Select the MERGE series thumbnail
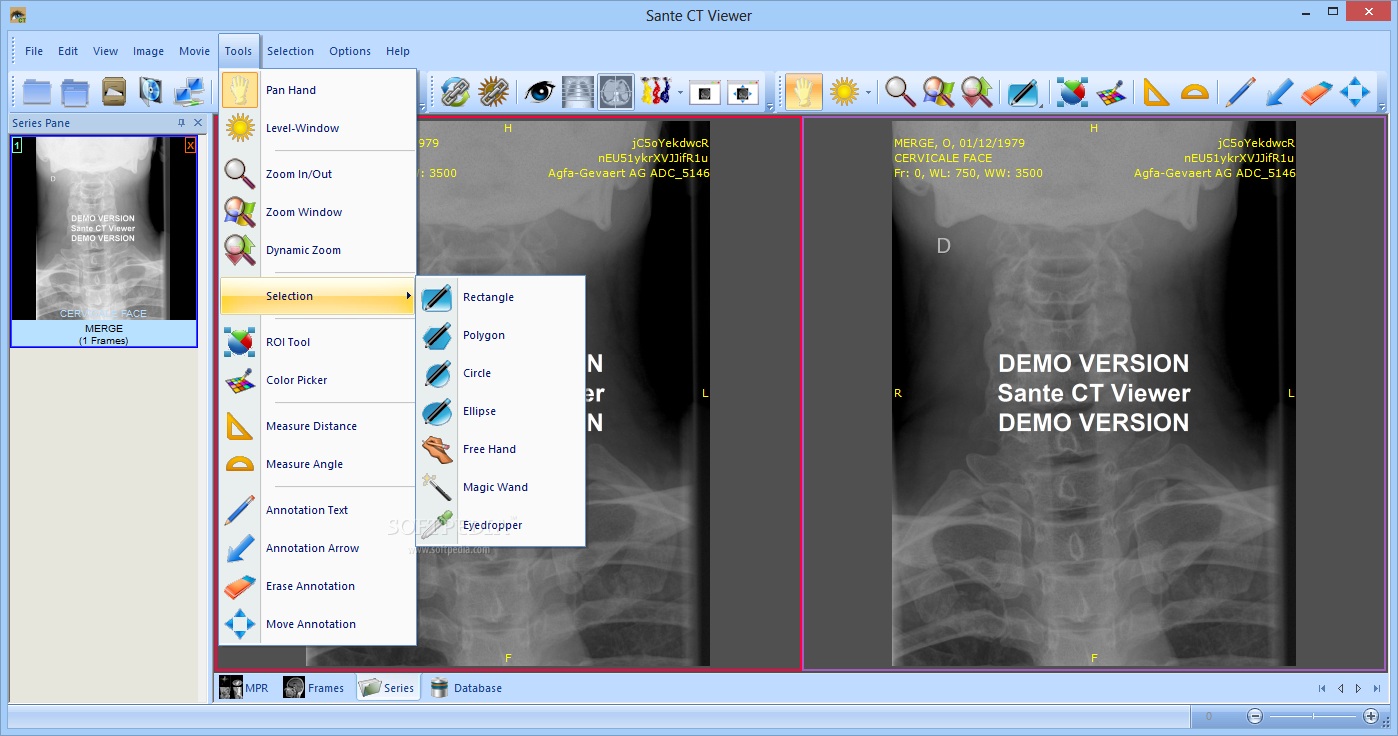Image resolution: width=1398 pixels, height=736 pixels. (104, 241)
